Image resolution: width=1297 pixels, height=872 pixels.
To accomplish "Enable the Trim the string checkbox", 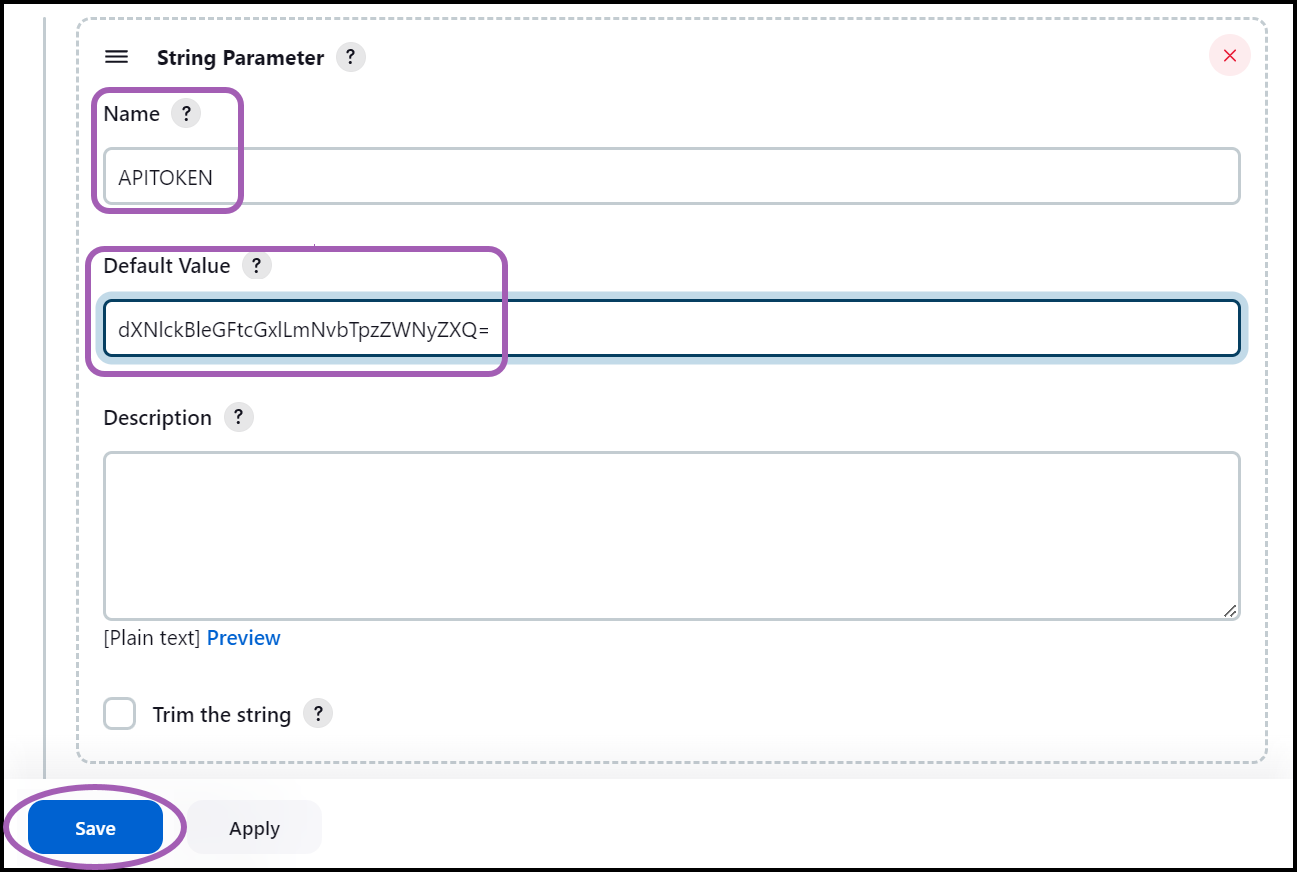I will [119, 713].
